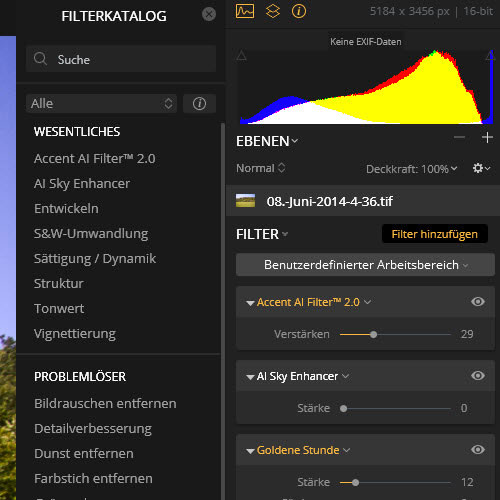The height and width of the screenshot is (500, 500).
Task: Select AI Sky Enhancer in catalog list
Action: [x=82, y=184]
